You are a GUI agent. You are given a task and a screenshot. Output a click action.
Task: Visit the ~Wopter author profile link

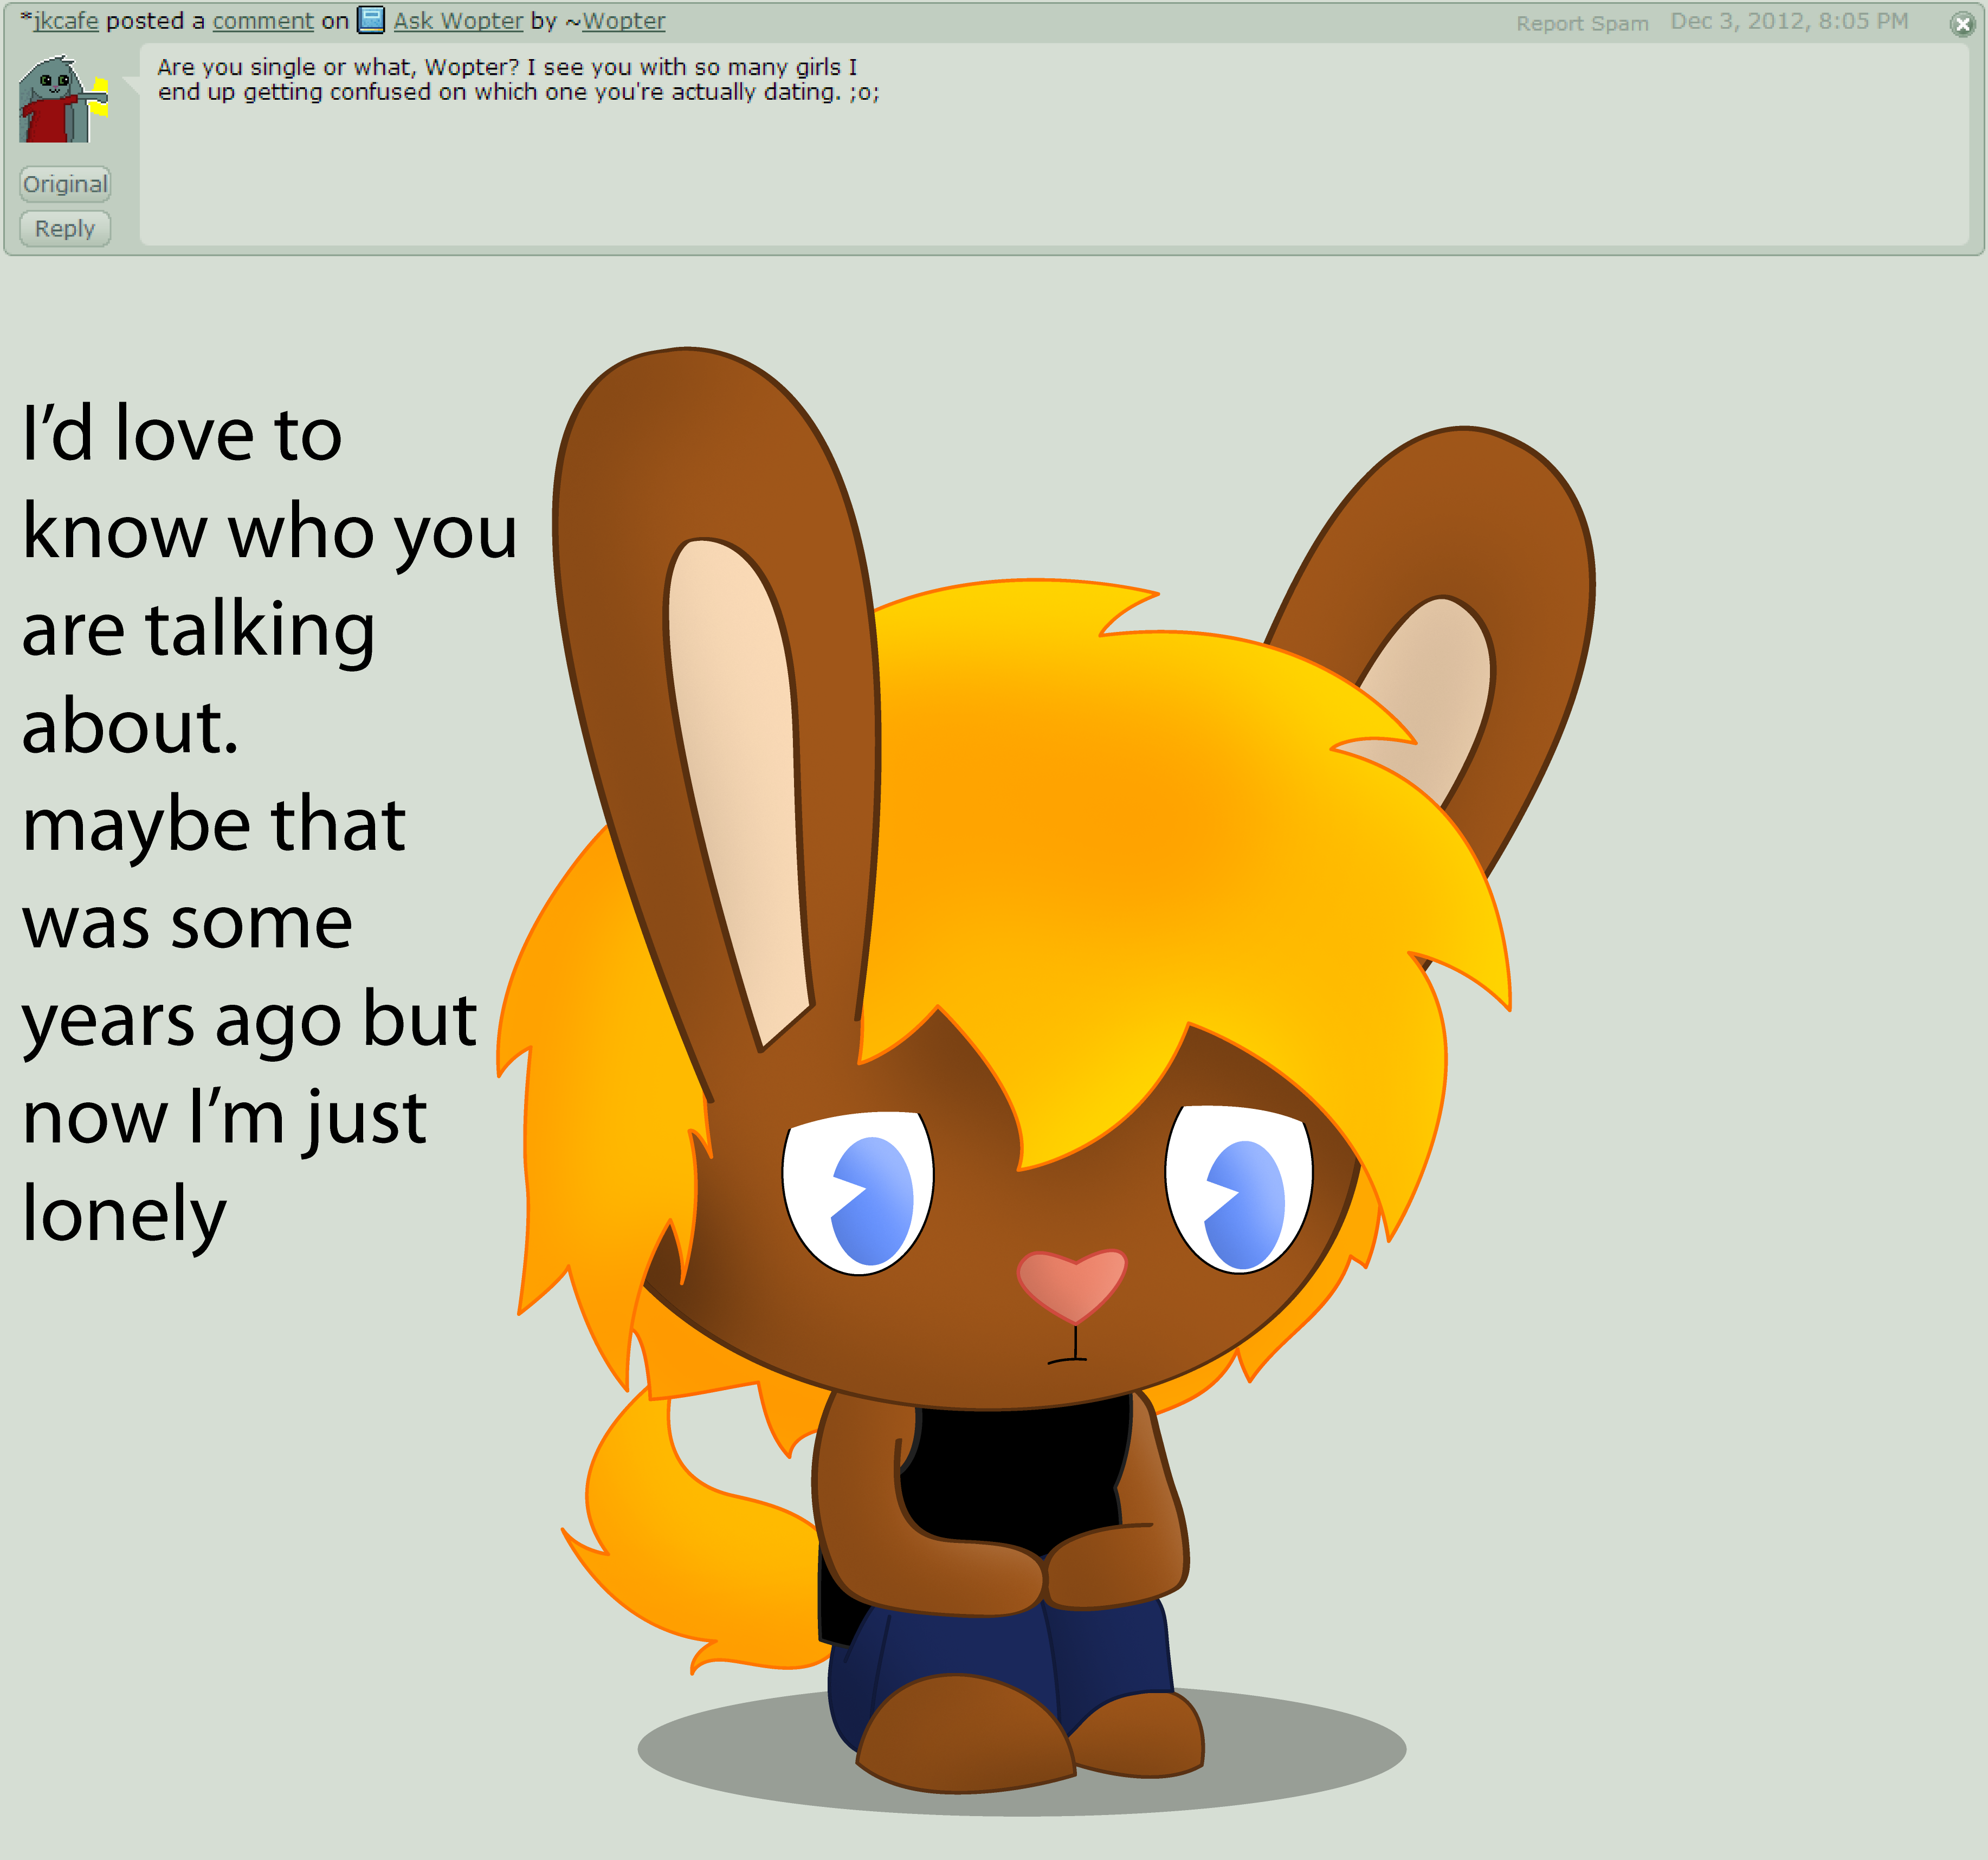click(623, 21)
